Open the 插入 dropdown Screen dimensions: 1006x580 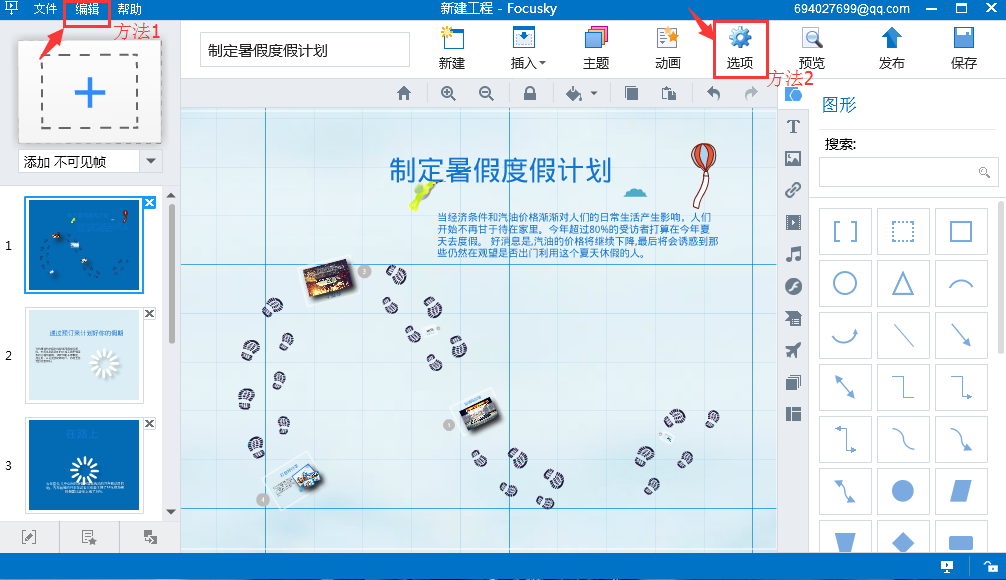527,48
